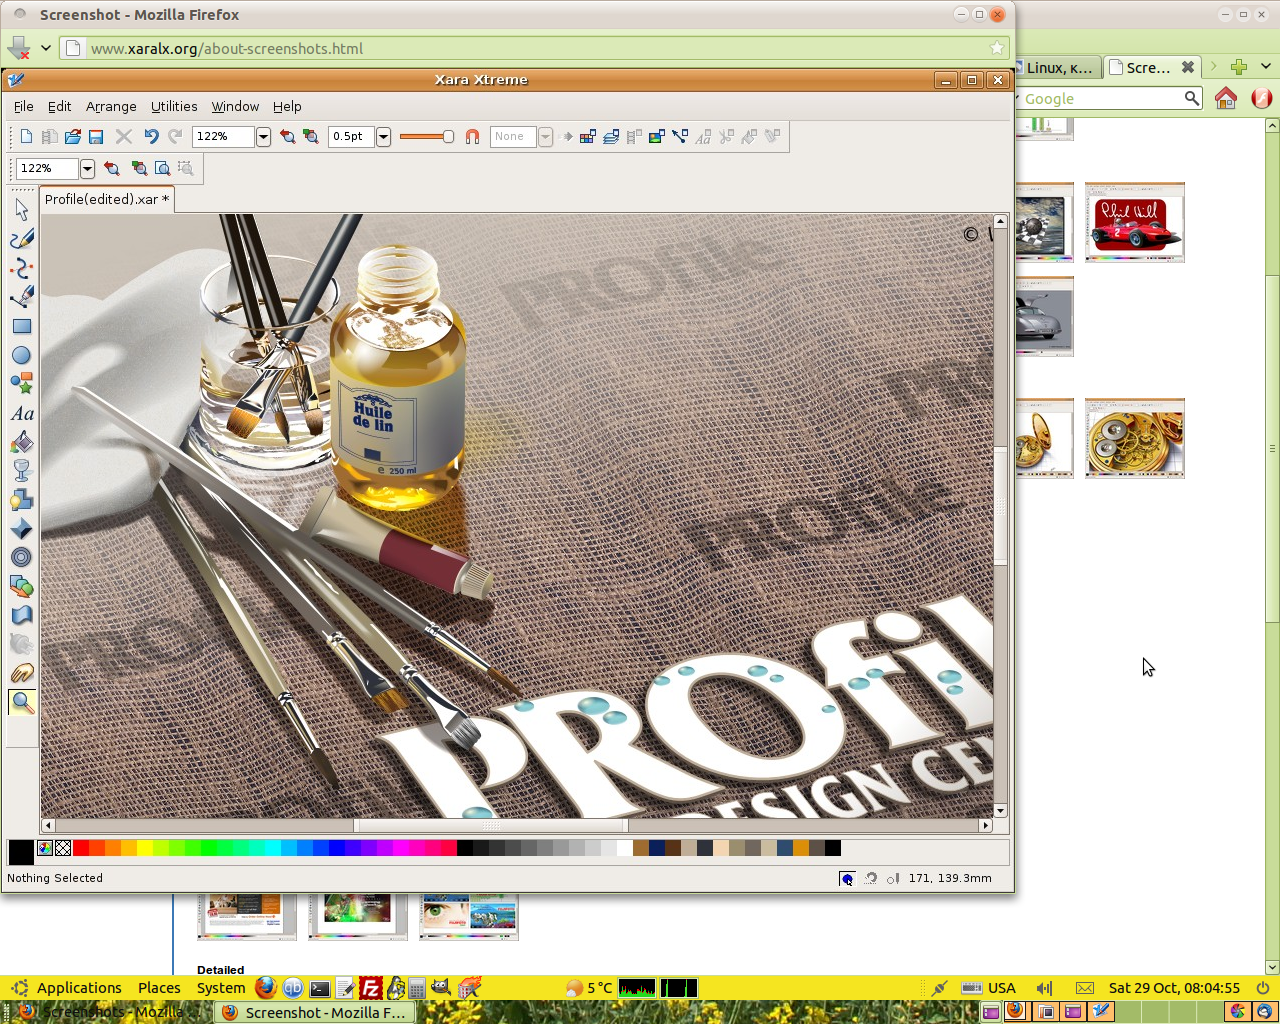The width and height of the screenshot is (1280, 1024).
Task: Select the Selector arrow tool
Action: tap(22, 209)
